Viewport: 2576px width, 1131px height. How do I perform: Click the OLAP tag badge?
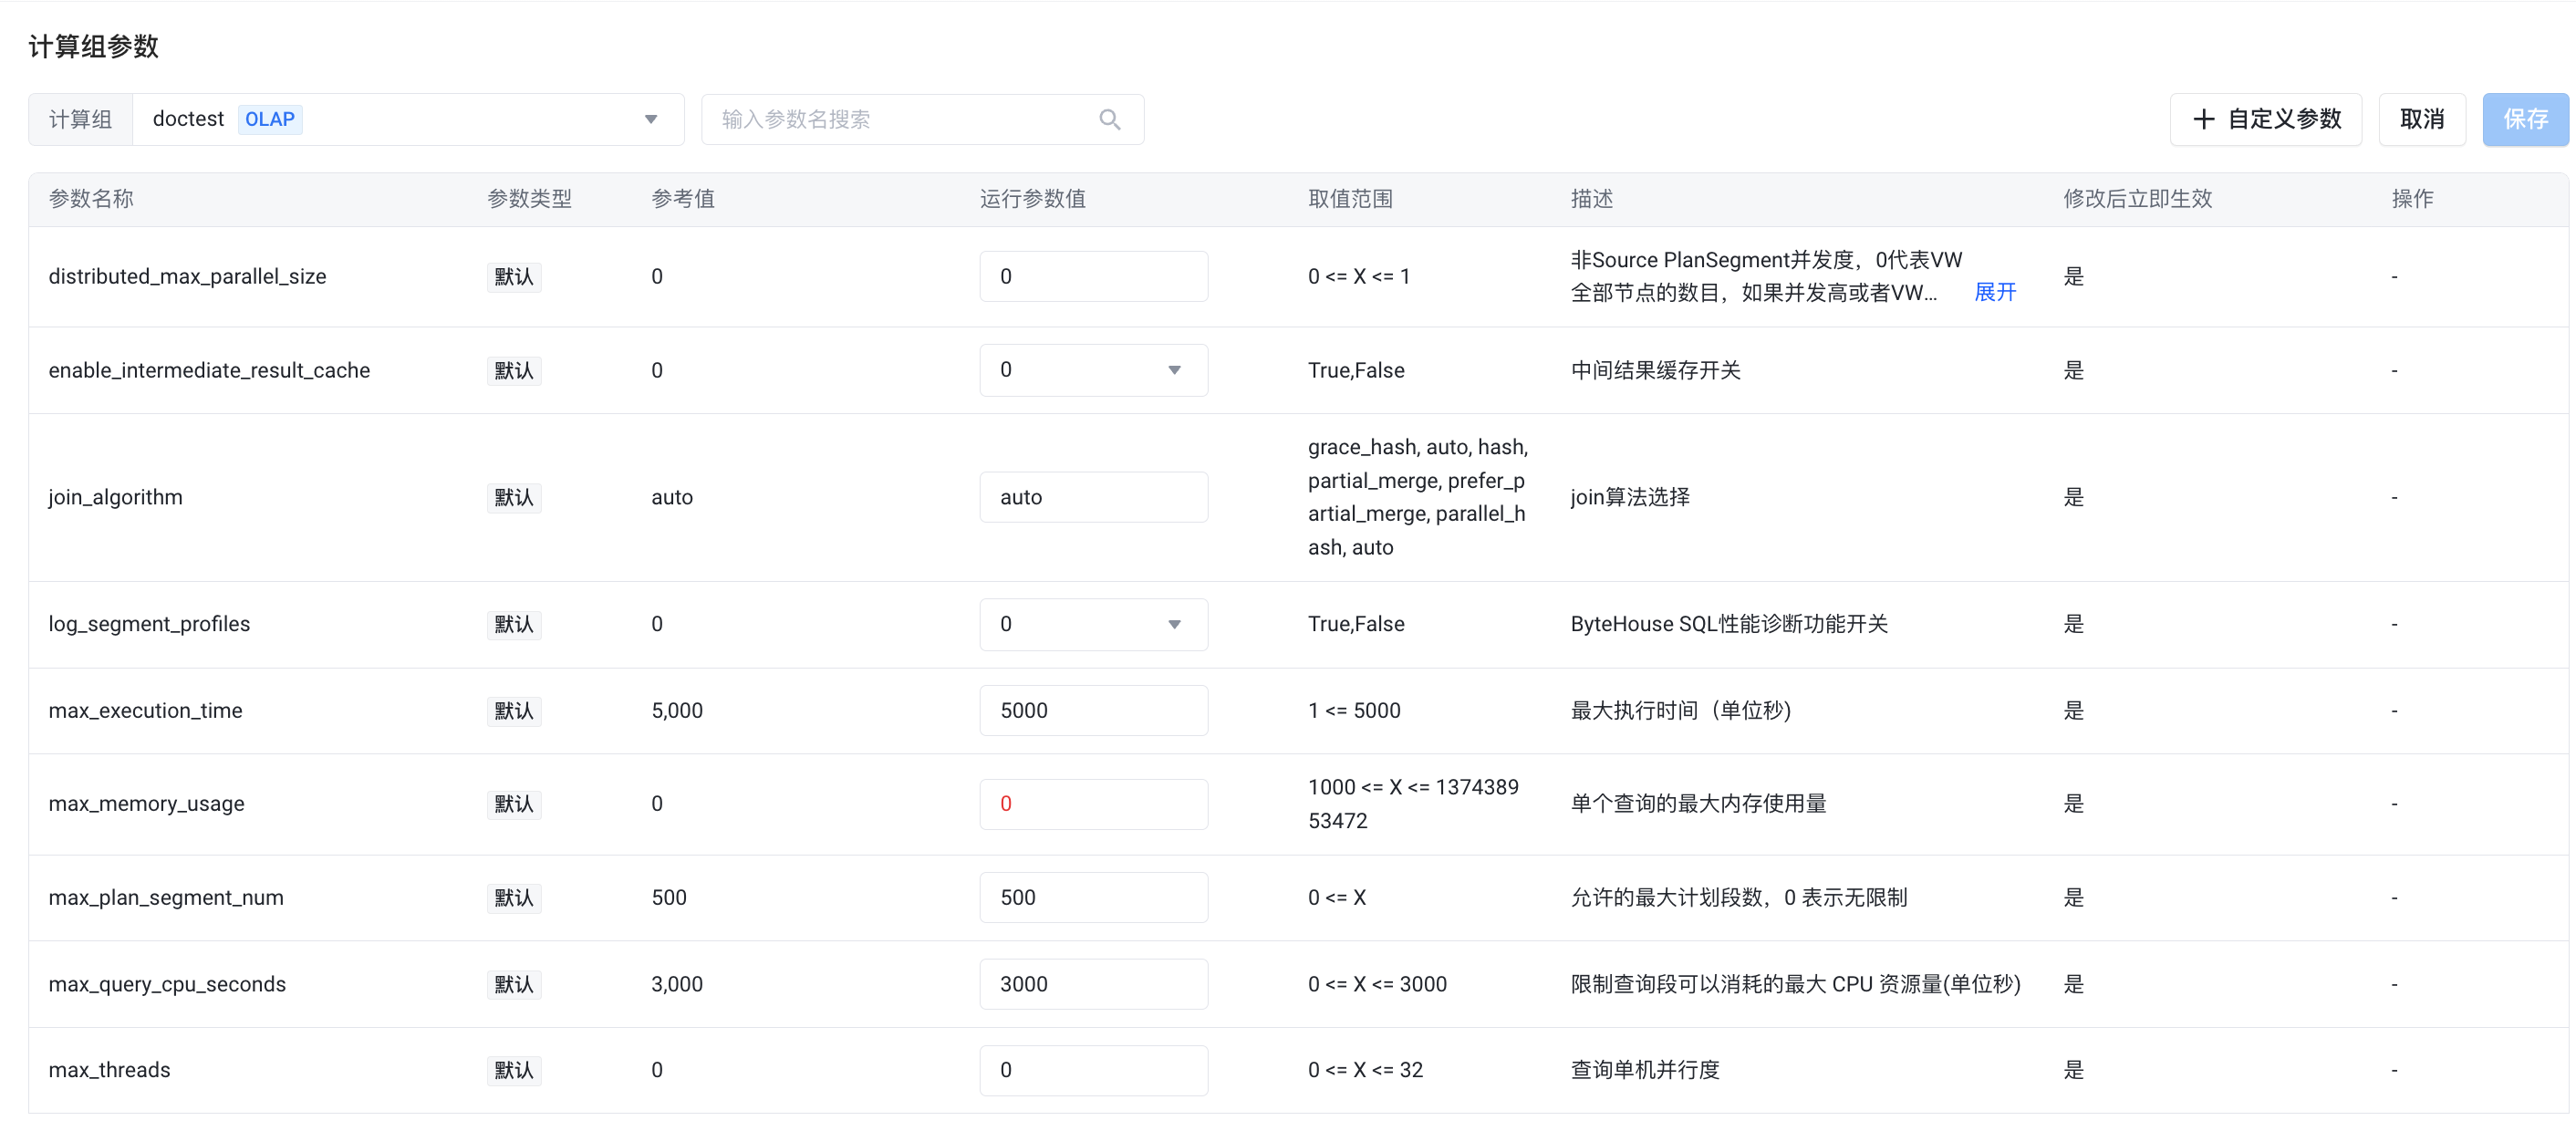click(x=269, y=119)
